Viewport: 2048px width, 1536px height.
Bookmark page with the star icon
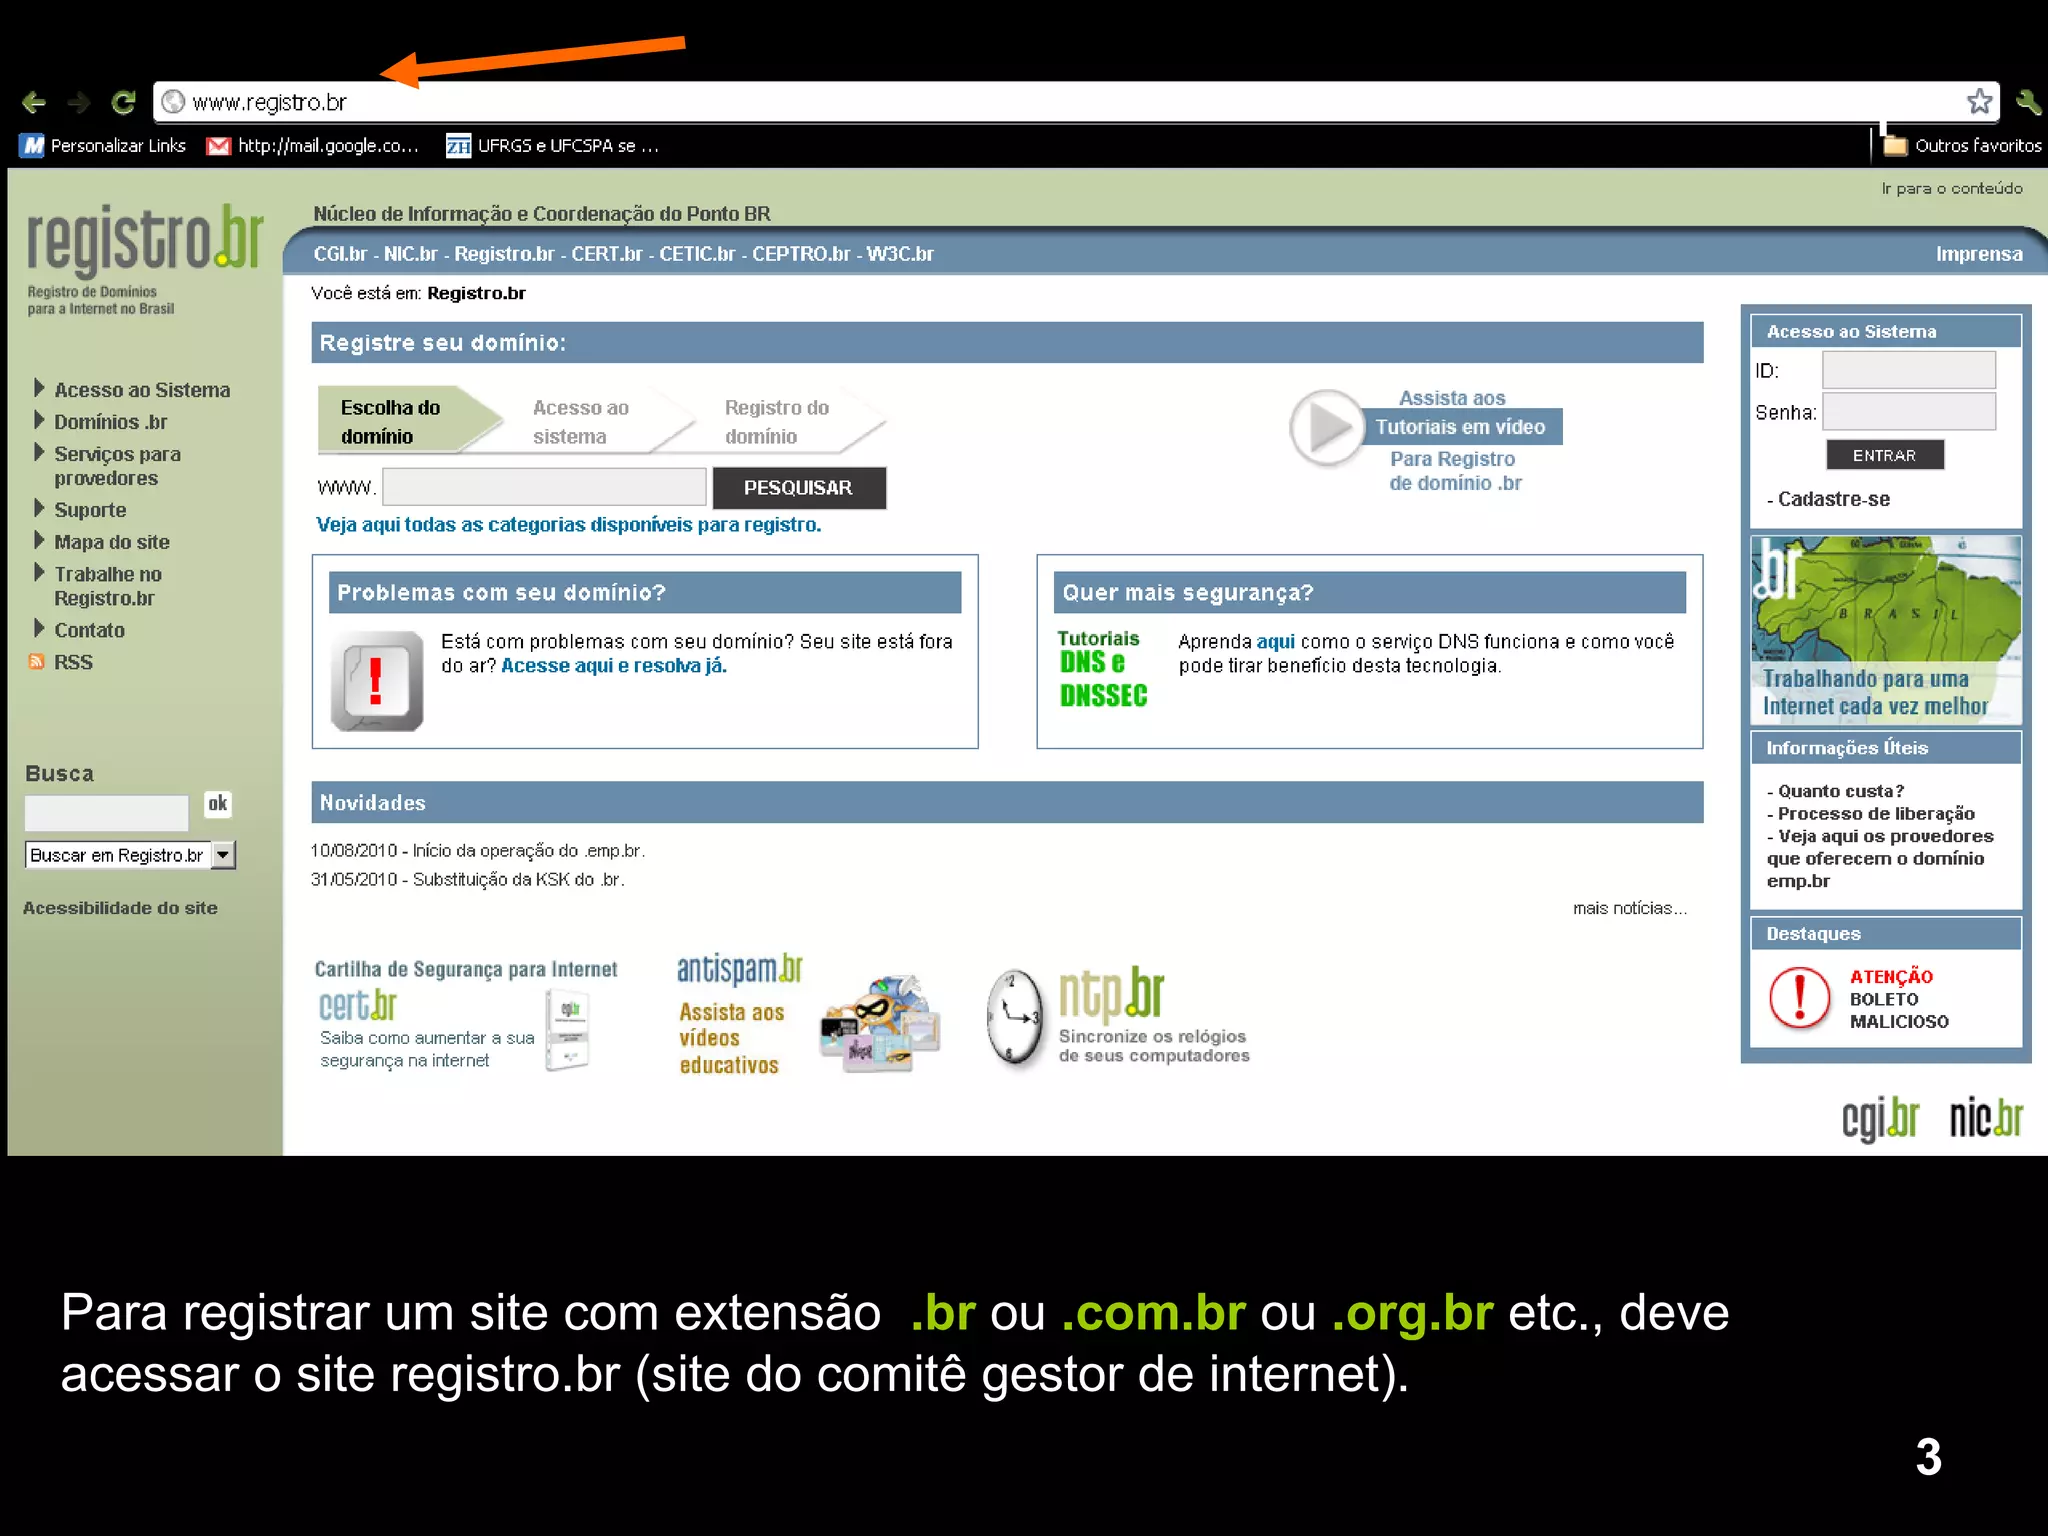tap(1979, 101)
